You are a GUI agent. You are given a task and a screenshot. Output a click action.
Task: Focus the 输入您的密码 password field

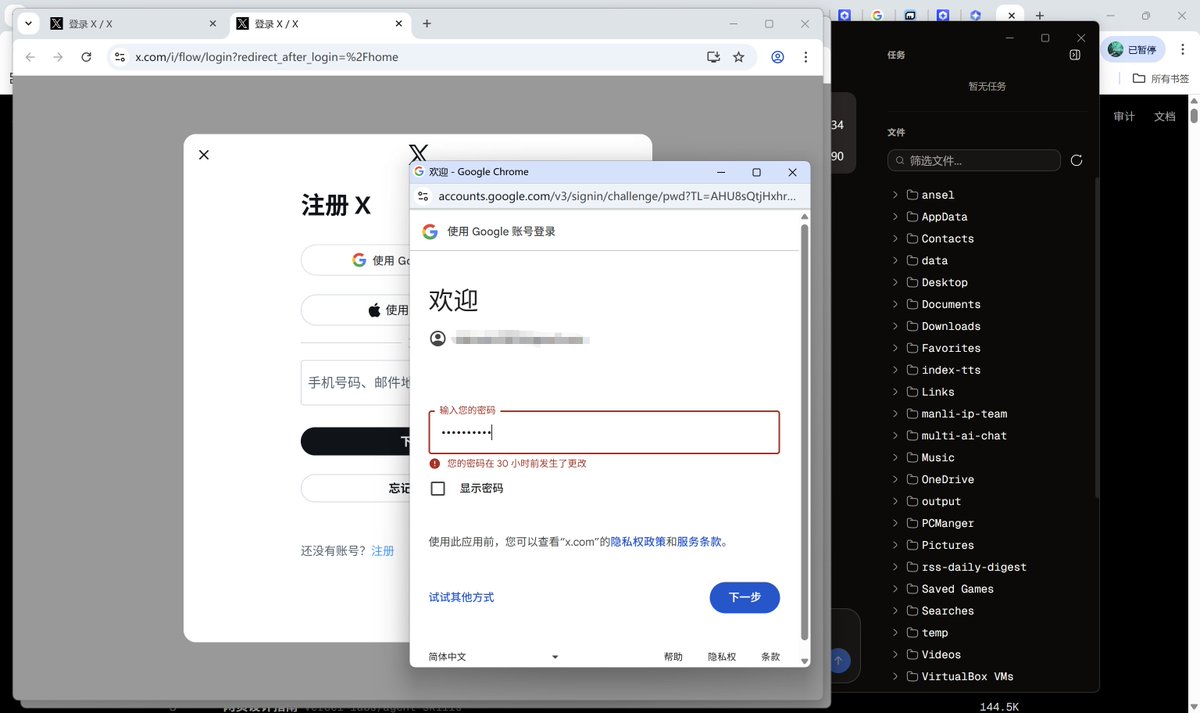click(x=604, y=432)
